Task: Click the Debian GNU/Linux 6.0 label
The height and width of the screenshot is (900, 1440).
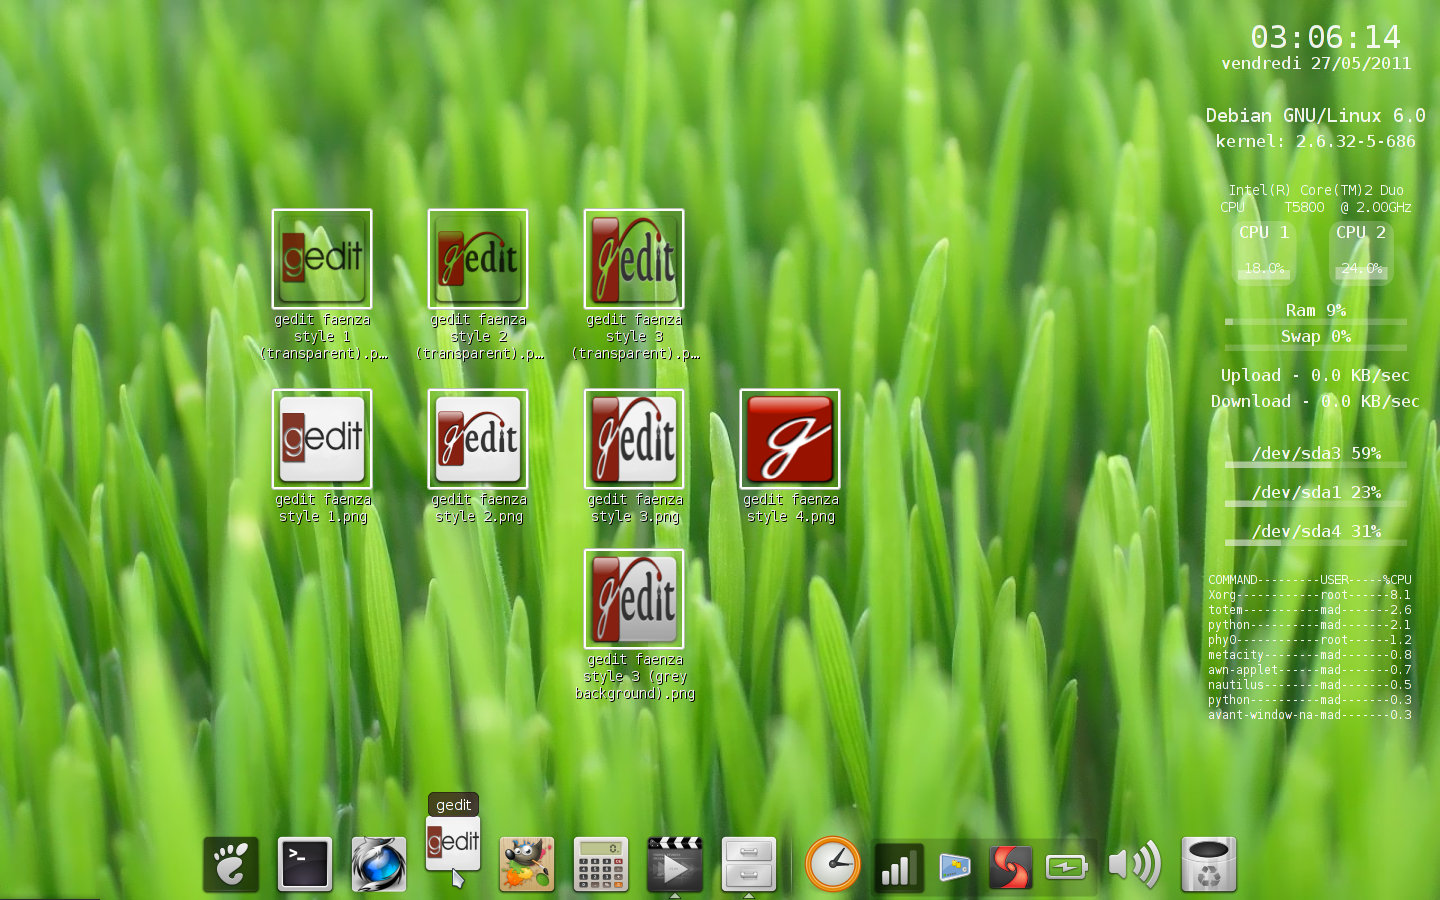Action: click(x=1316, y=115)
